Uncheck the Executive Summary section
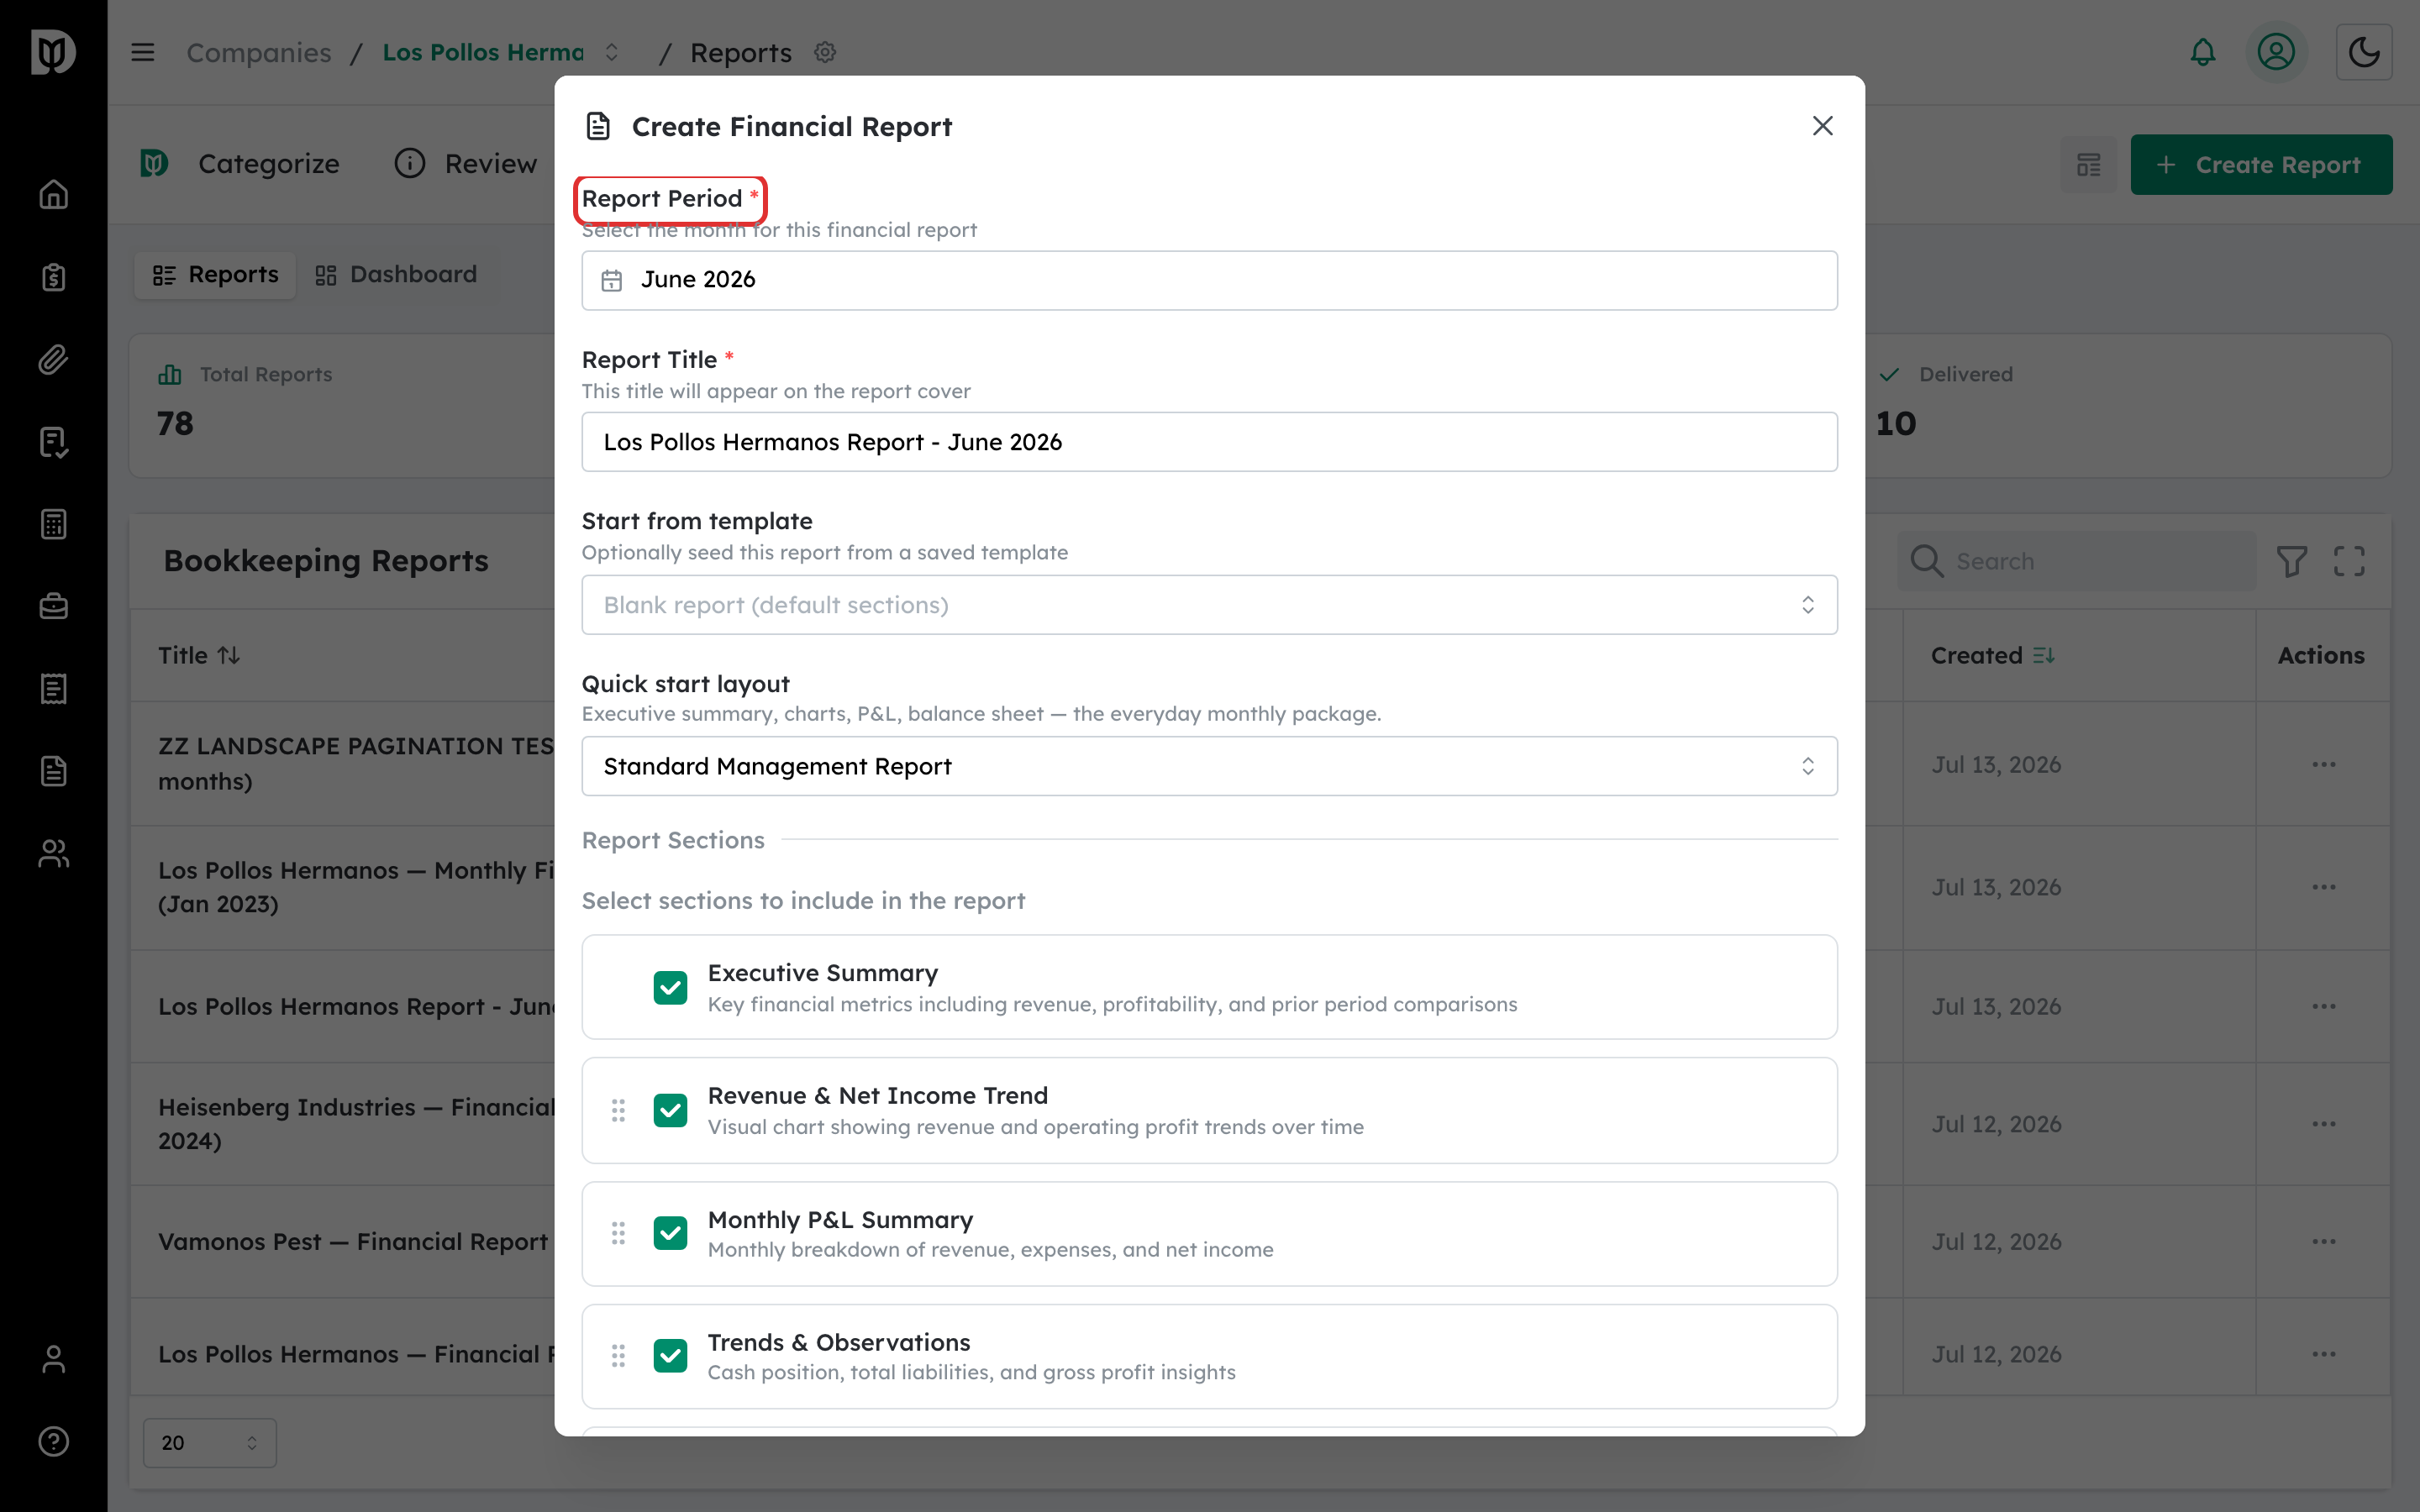The width and height of the screenshot is (2420, 1512). tap(670, 987)
